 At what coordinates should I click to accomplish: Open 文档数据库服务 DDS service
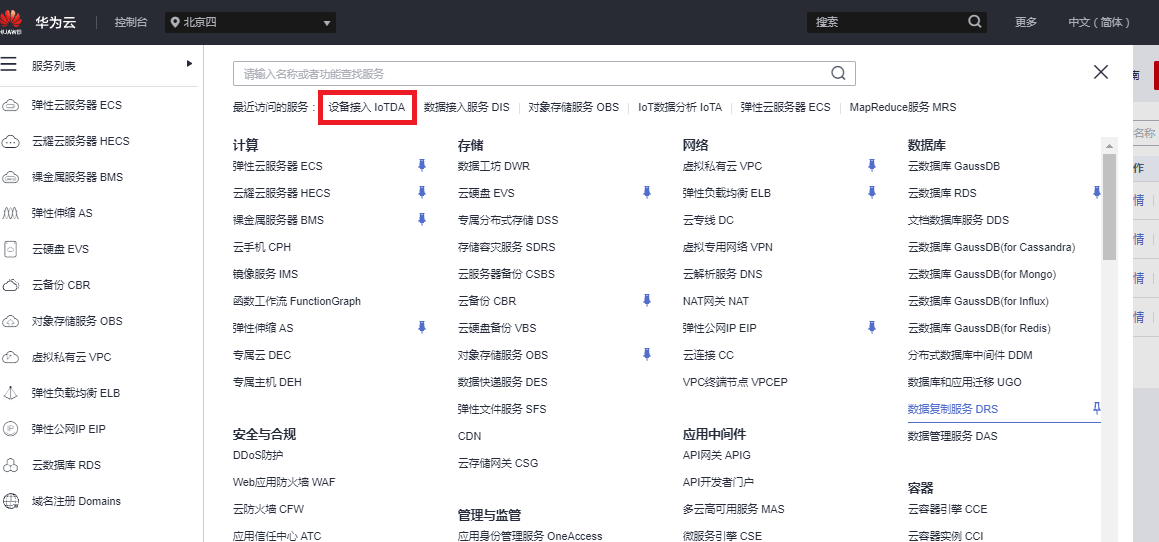[x=958, y=220]
